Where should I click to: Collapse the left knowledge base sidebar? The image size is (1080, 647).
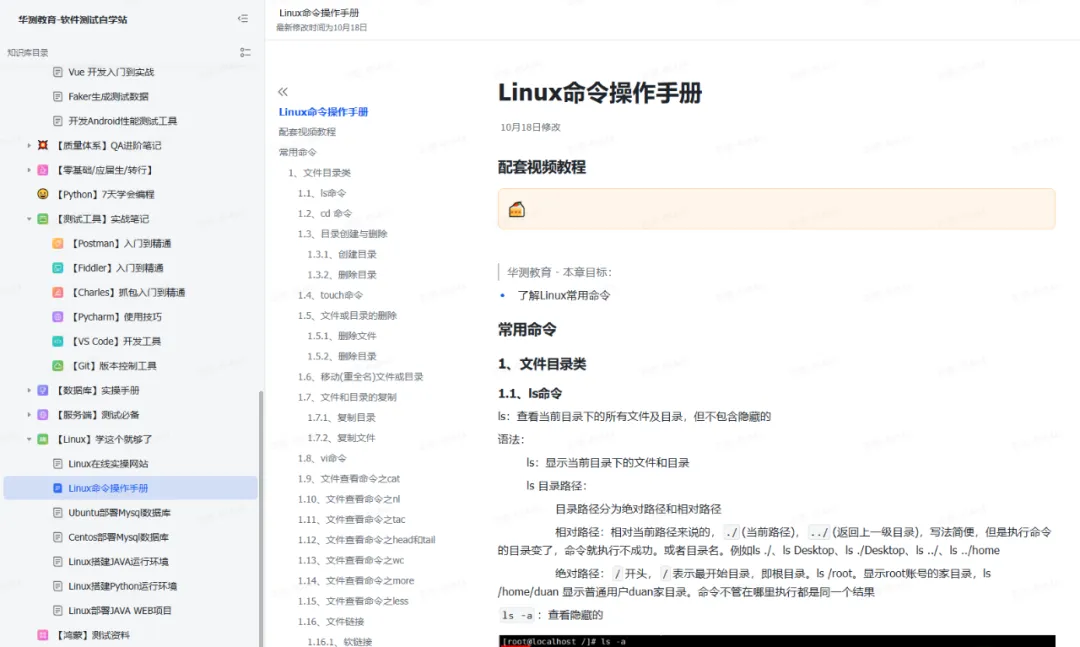tap(242, 19)
